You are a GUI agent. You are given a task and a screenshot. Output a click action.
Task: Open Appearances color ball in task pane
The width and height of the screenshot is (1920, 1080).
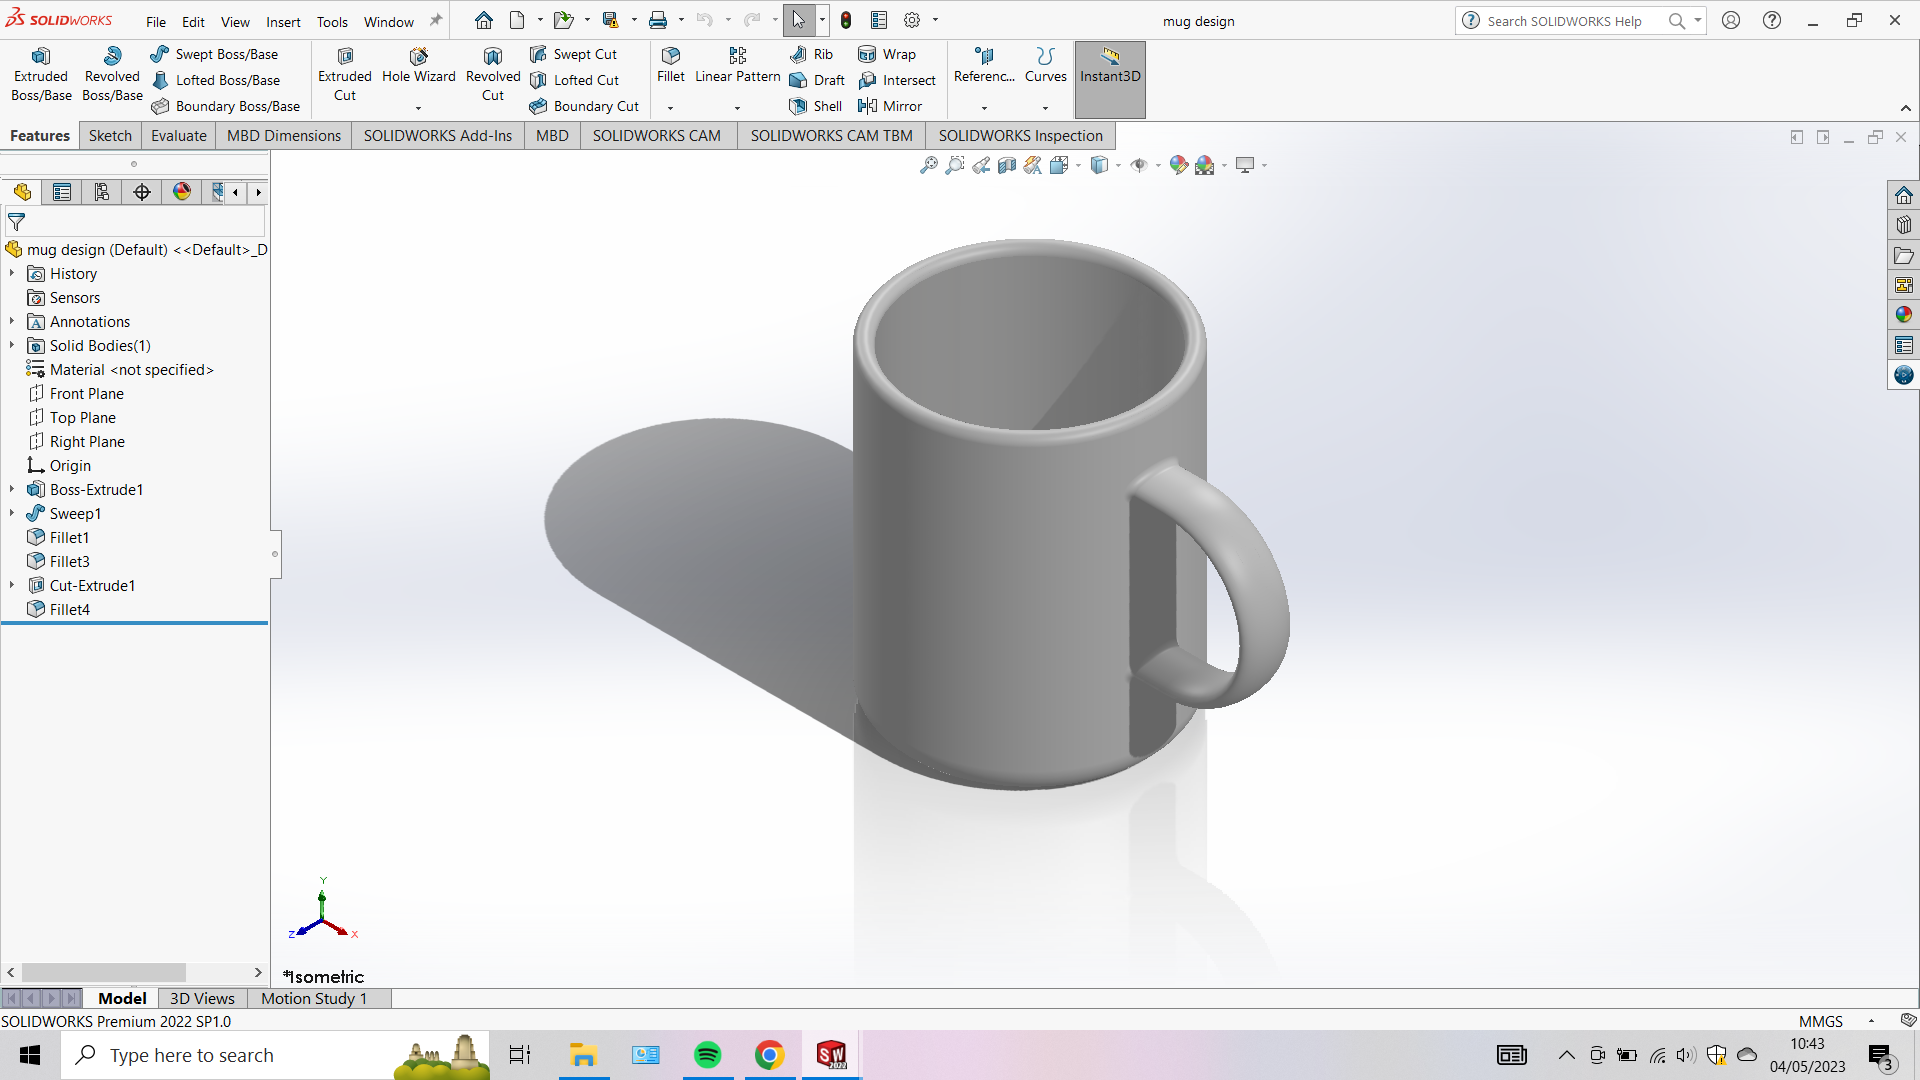point(1904,314)
